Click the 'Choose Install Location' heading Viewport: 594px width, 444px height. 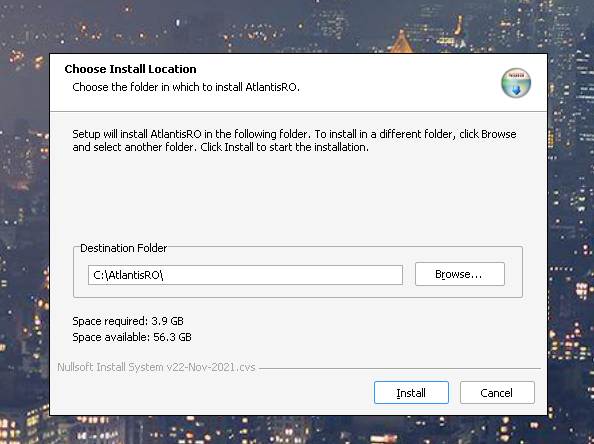(x=130, y=69)
